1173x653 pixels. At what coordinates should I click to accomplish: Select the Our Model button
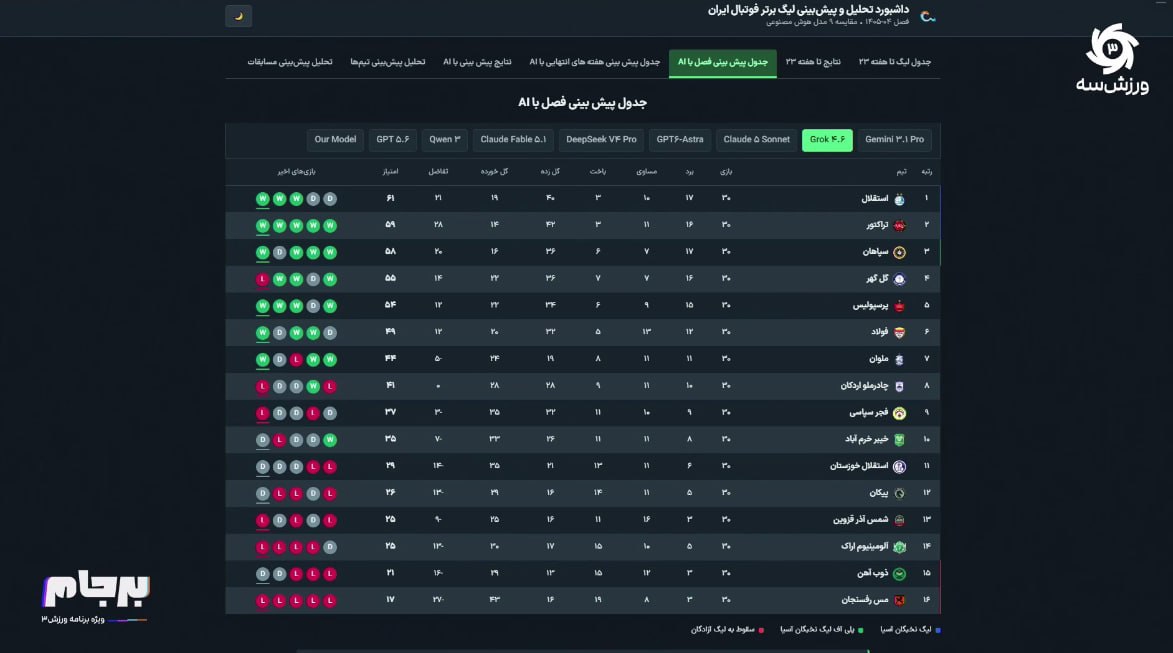(335, 140)
